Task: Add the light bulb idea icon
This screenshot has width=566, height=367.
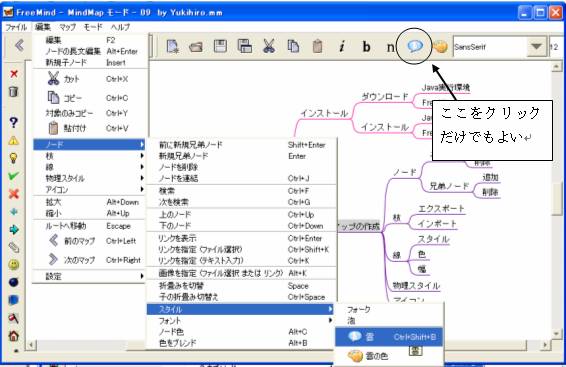Action: pos(13,158)
